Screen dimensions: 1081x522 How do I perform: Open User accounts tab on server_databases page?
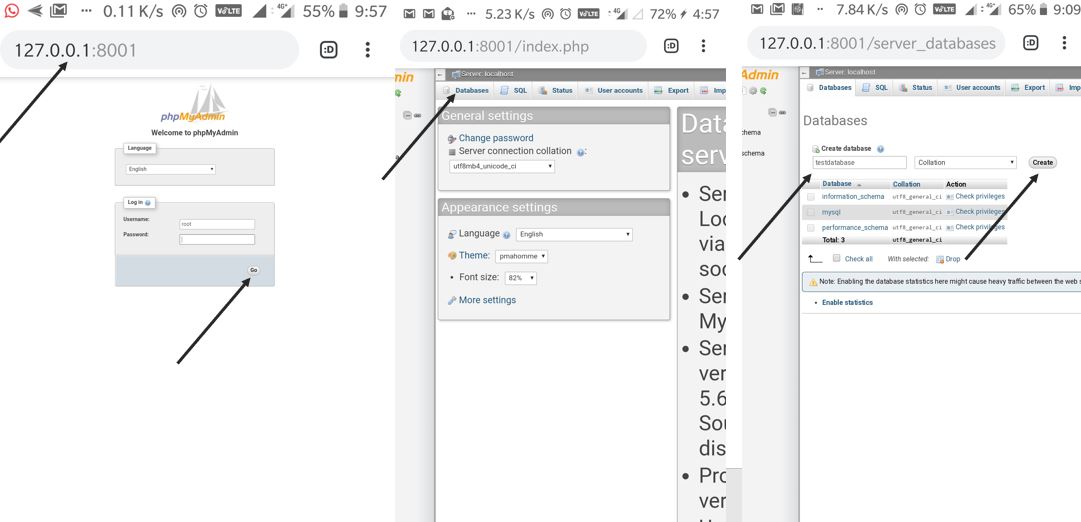(x=972, y=88)
